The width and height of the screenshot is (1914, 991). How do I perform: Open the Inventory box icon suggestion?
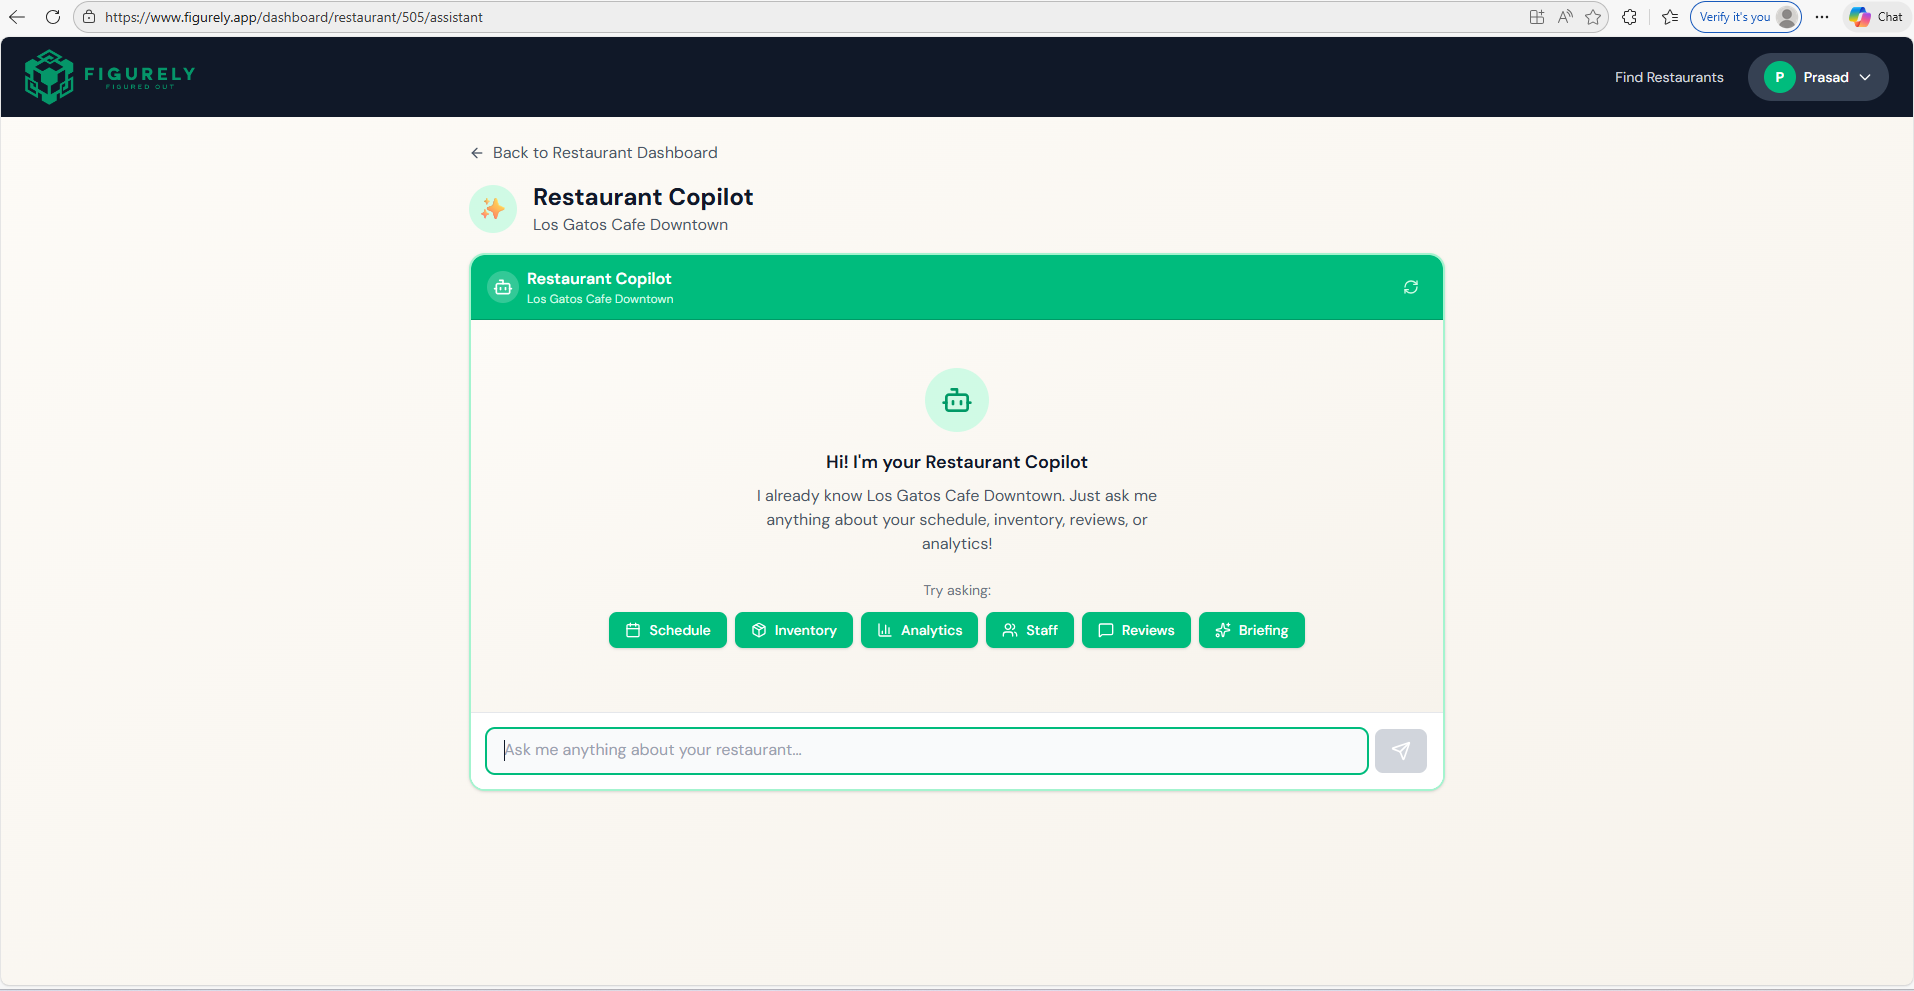(793, 630)
